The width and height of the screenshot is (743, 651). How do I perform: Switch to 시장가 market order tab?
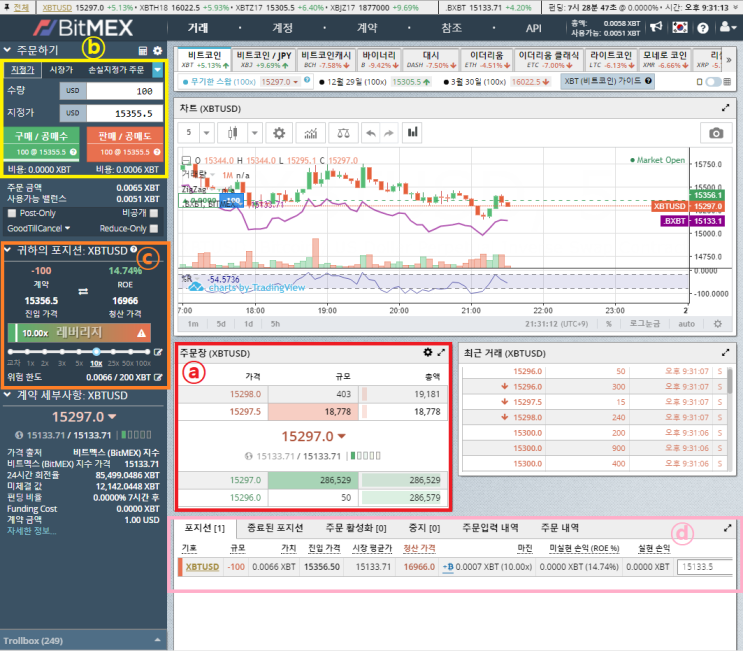click(x=61, y=70)
